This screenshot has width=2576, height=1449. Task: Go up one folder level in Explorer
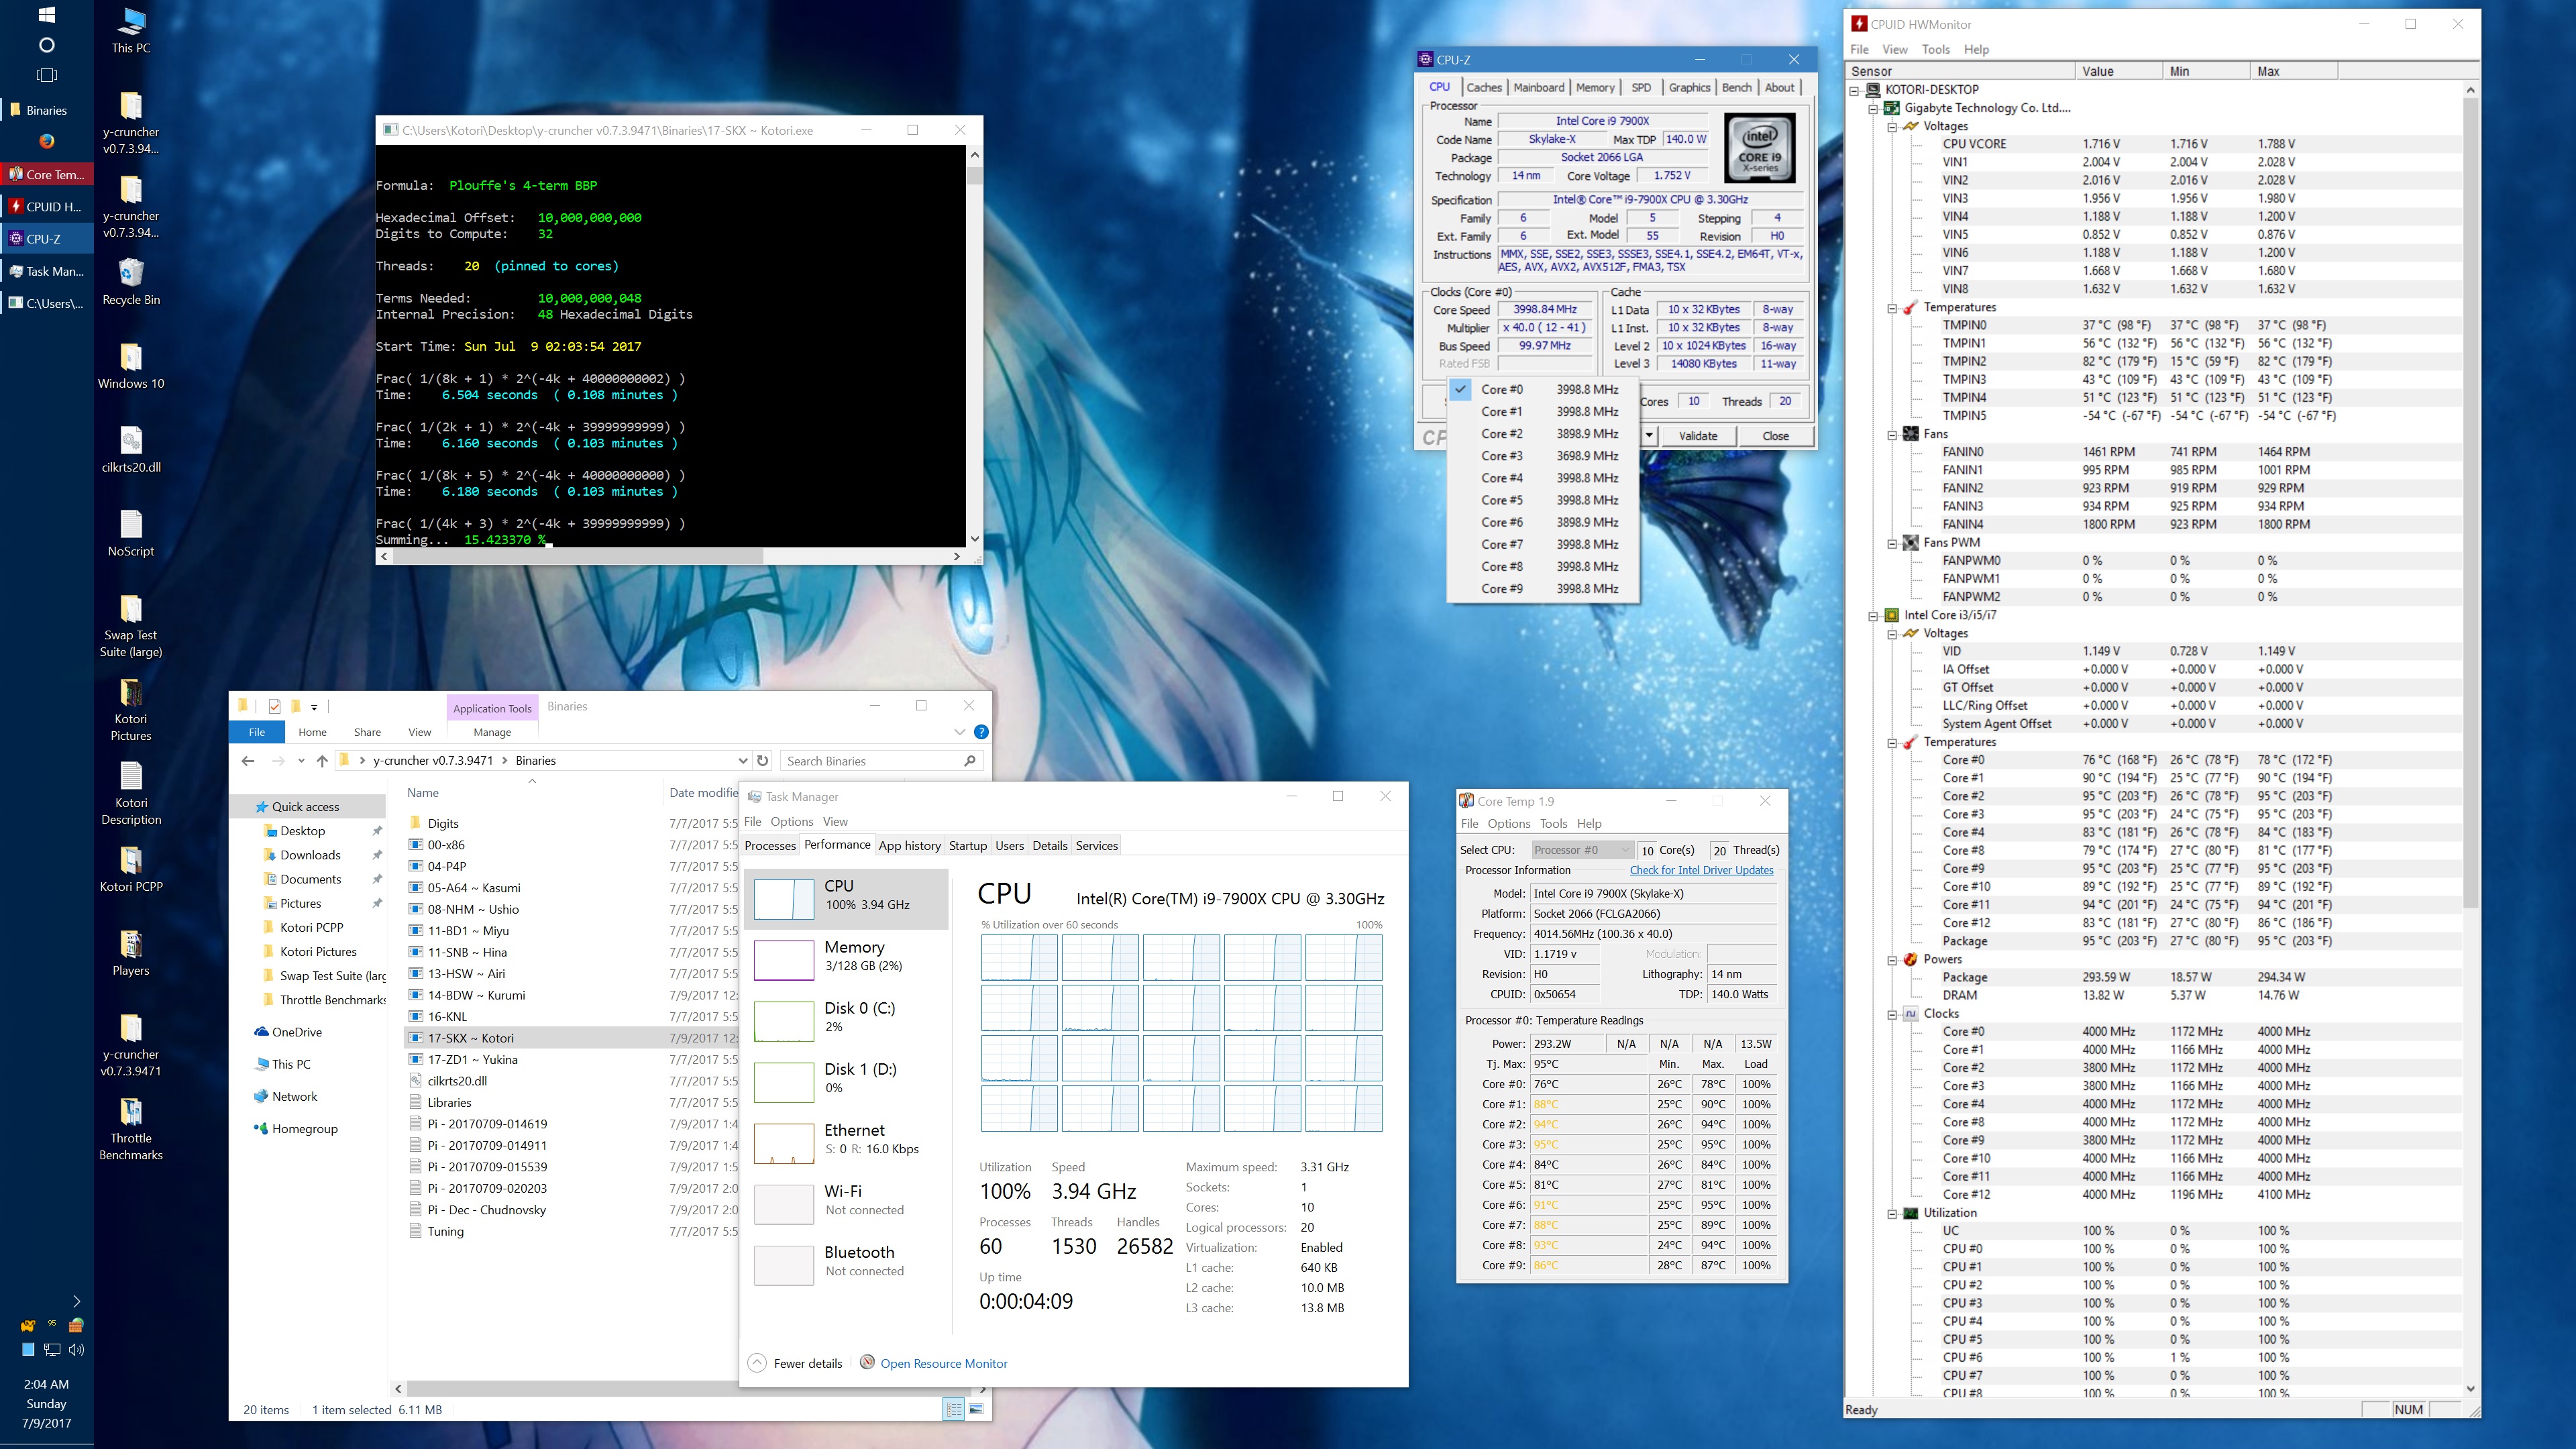click(x=322, y=761)
